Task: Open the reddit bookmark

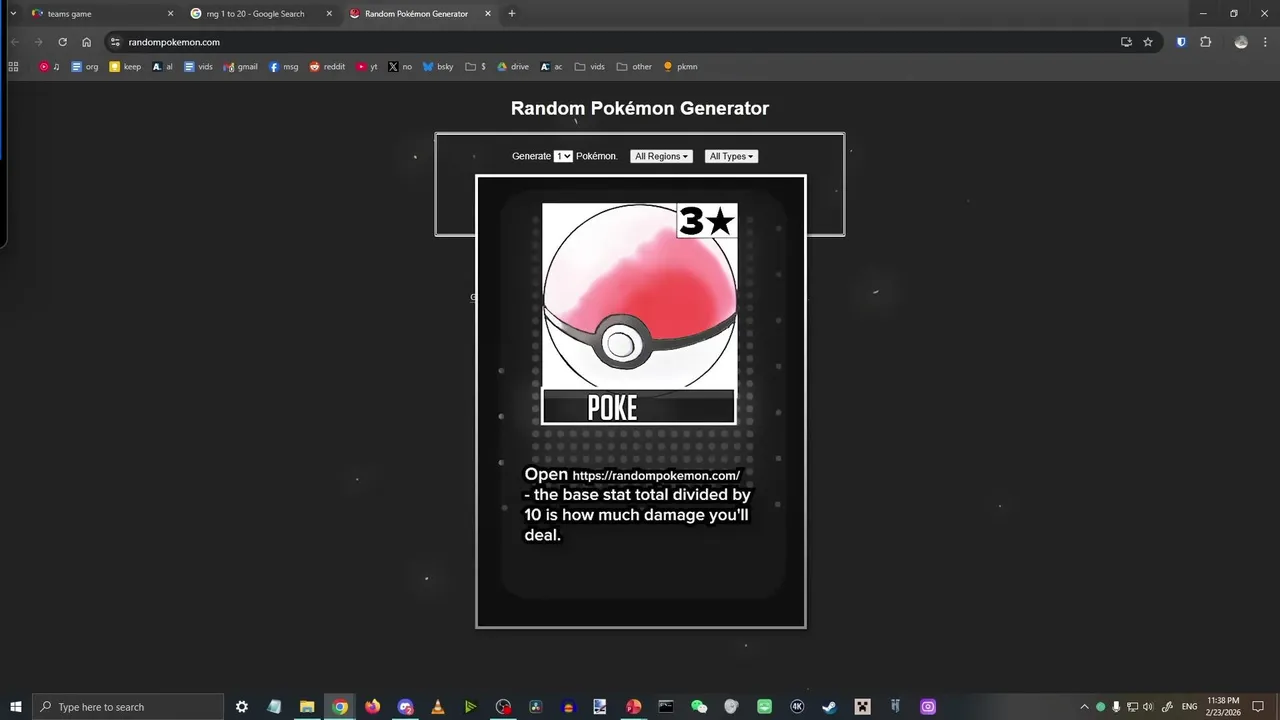Action: pyautogui.click(x=328, y=67)
